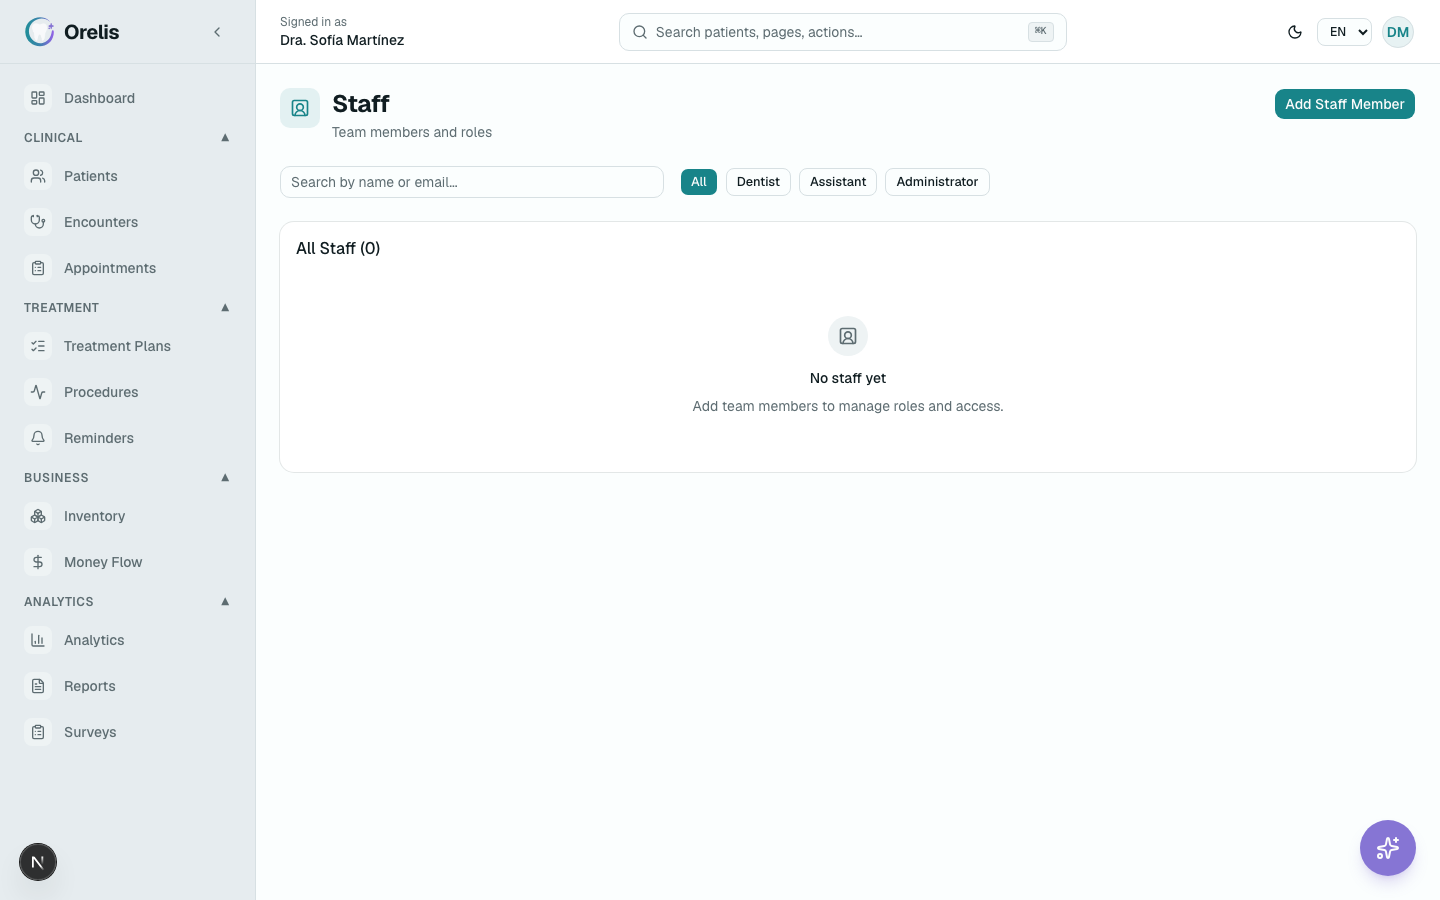Open the Analytics chart icon
This screenshot has height=900, width=1440.
pos(38,640)
